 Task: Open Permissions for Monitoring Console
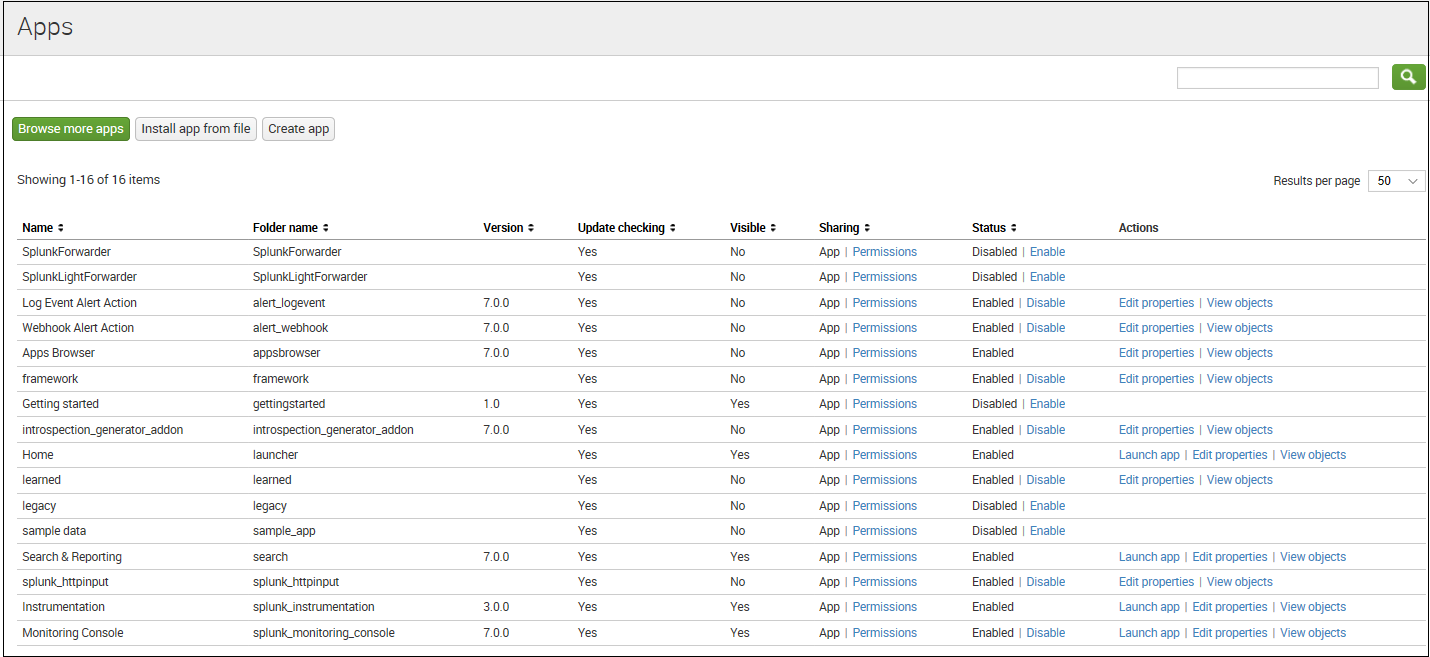884,633
